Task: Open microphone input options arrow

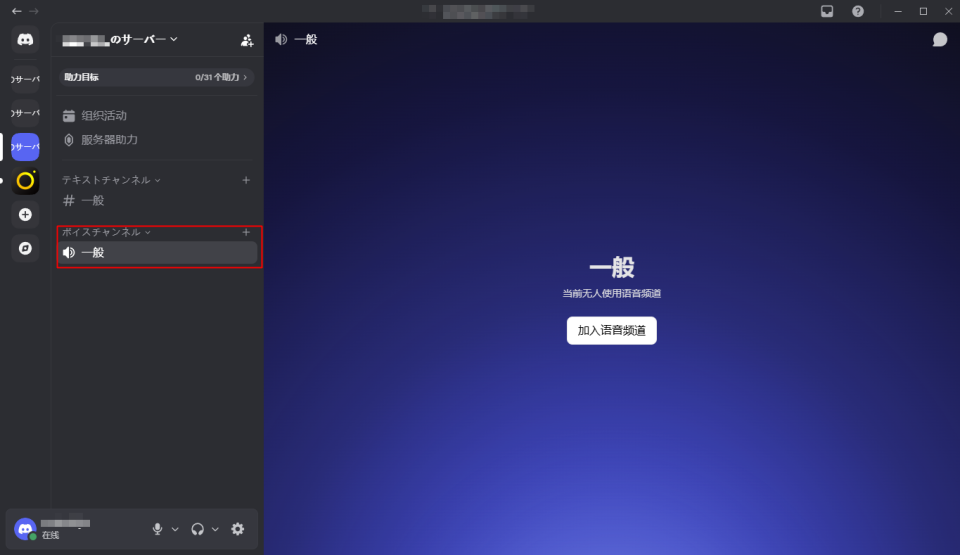Action: coord(175,529)
